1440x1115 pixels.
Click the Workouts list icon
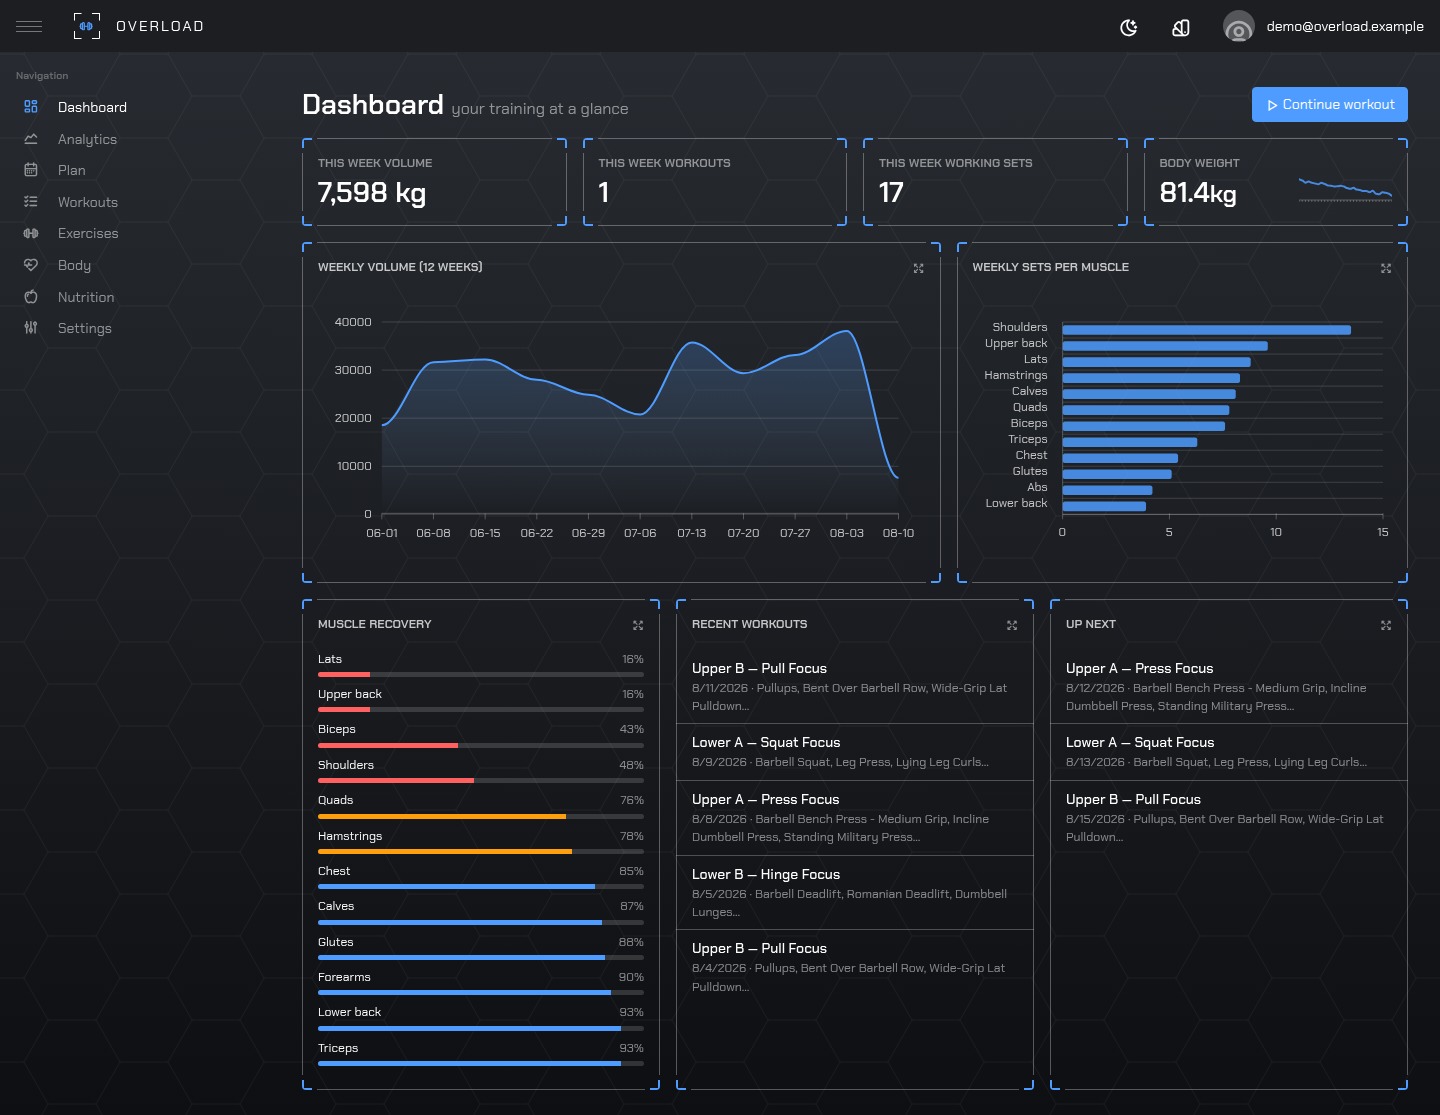click(x=31, y=202)
